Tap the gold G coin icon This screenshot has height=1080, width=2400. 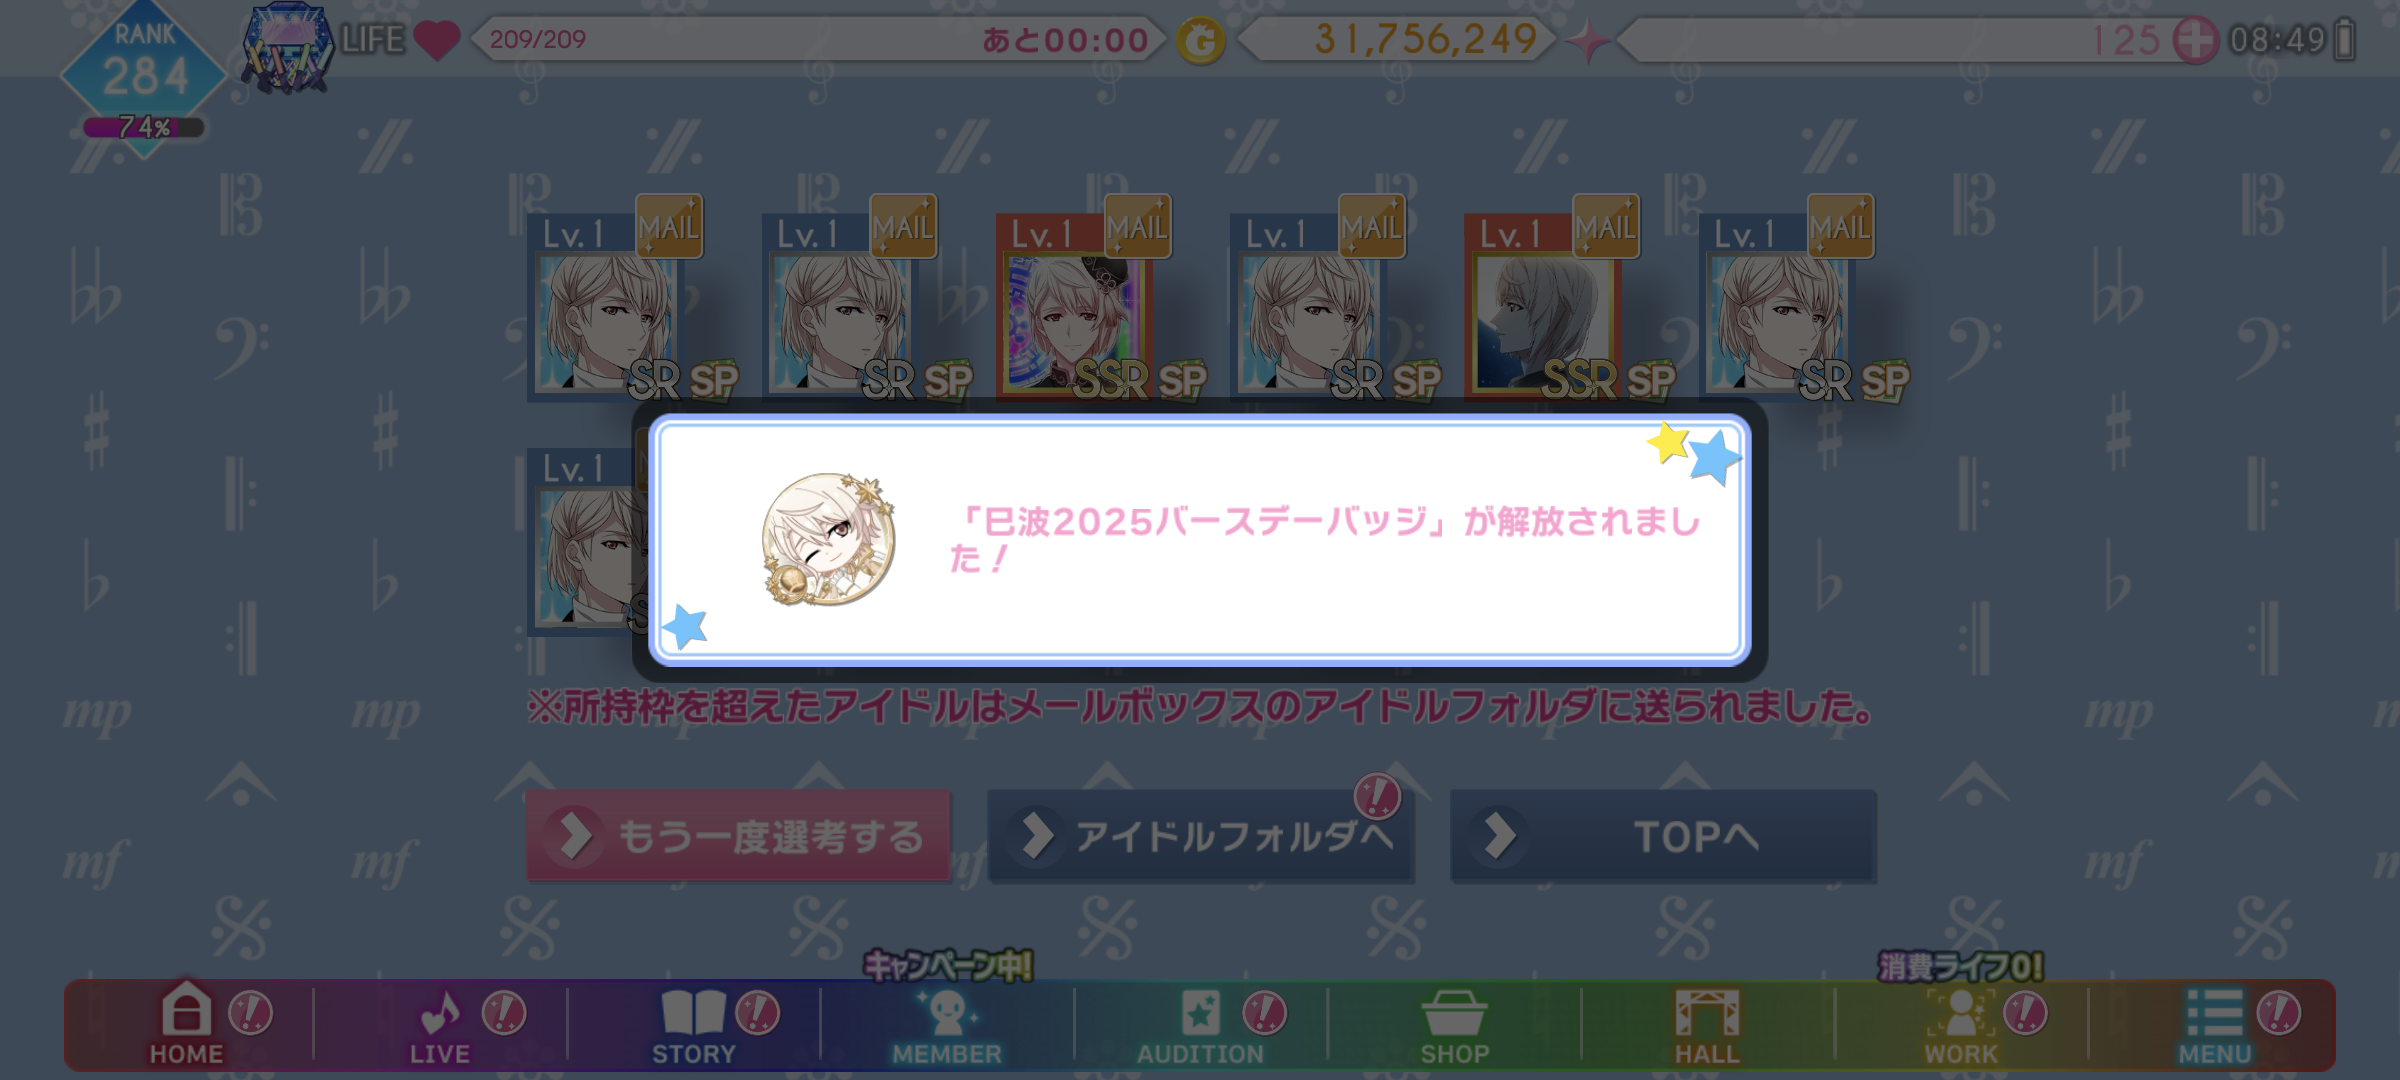coord(1201,41)
